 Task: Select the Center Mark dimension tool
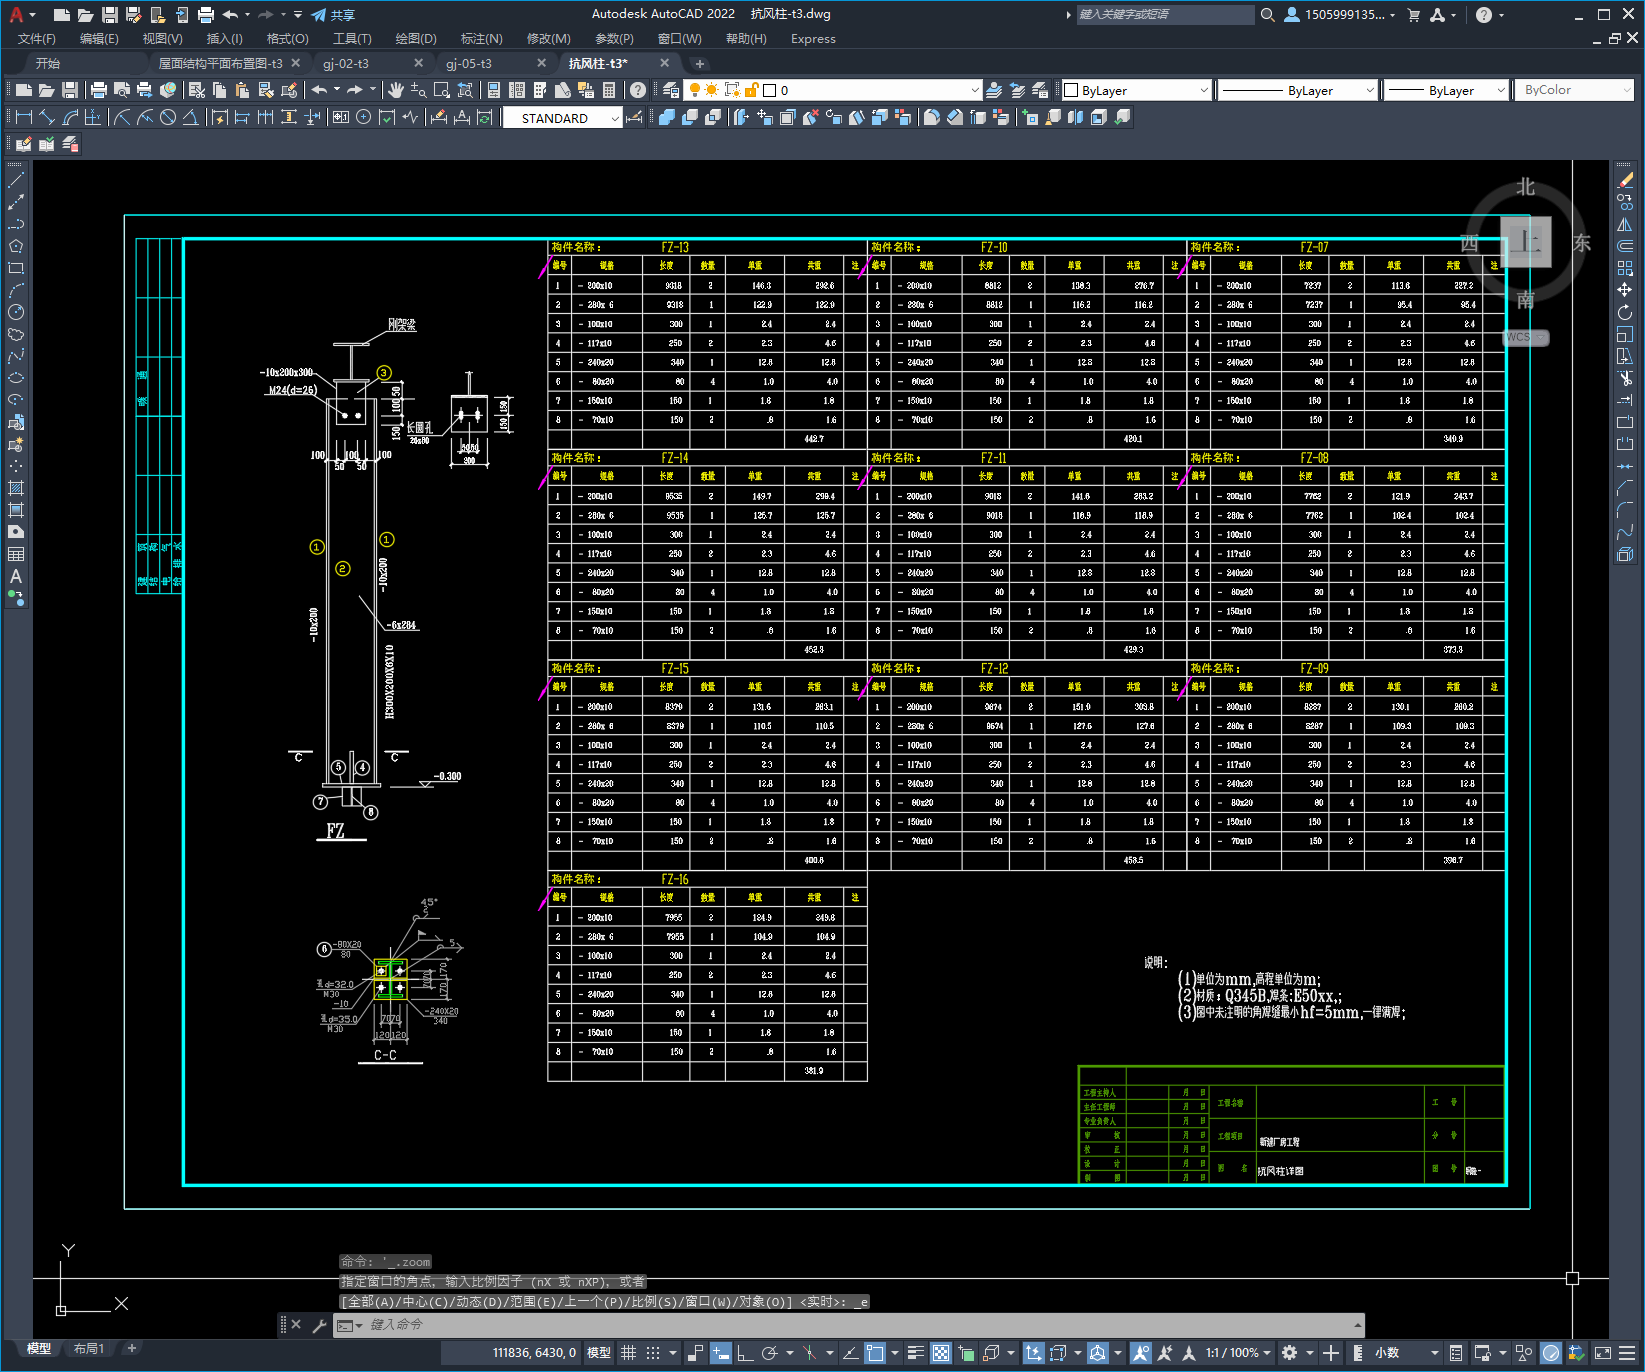[x=364, y=117]
